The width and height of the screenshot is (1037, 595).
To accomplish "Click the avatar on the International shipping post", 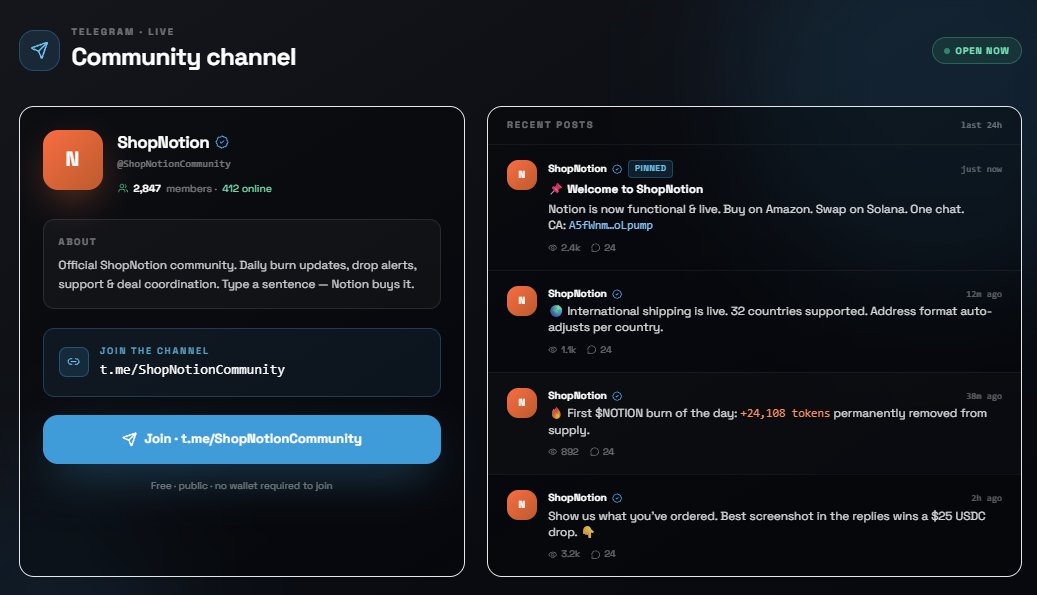I will (x=522, y=301).
